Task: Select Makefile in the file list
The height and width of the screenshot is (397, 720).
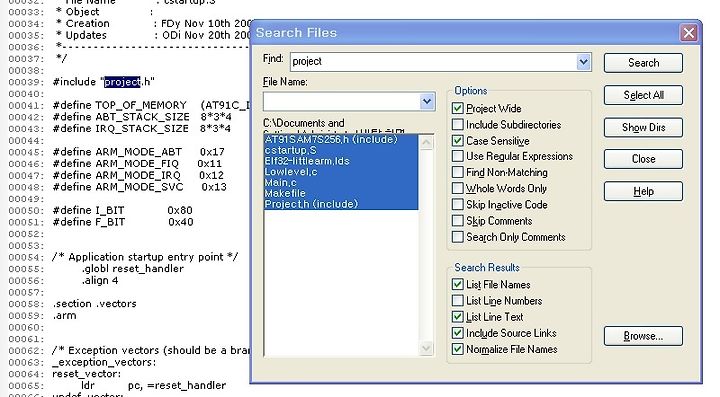Action: click(341, 193)
